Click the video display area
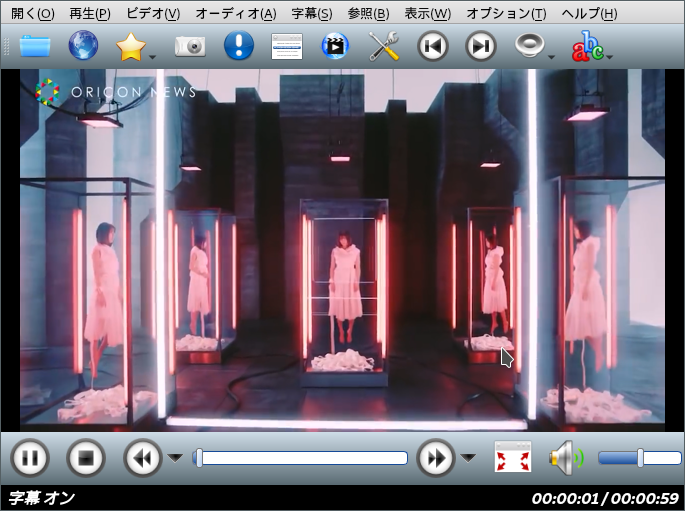Viewport: 685px width, 511px height. (342, 250)
